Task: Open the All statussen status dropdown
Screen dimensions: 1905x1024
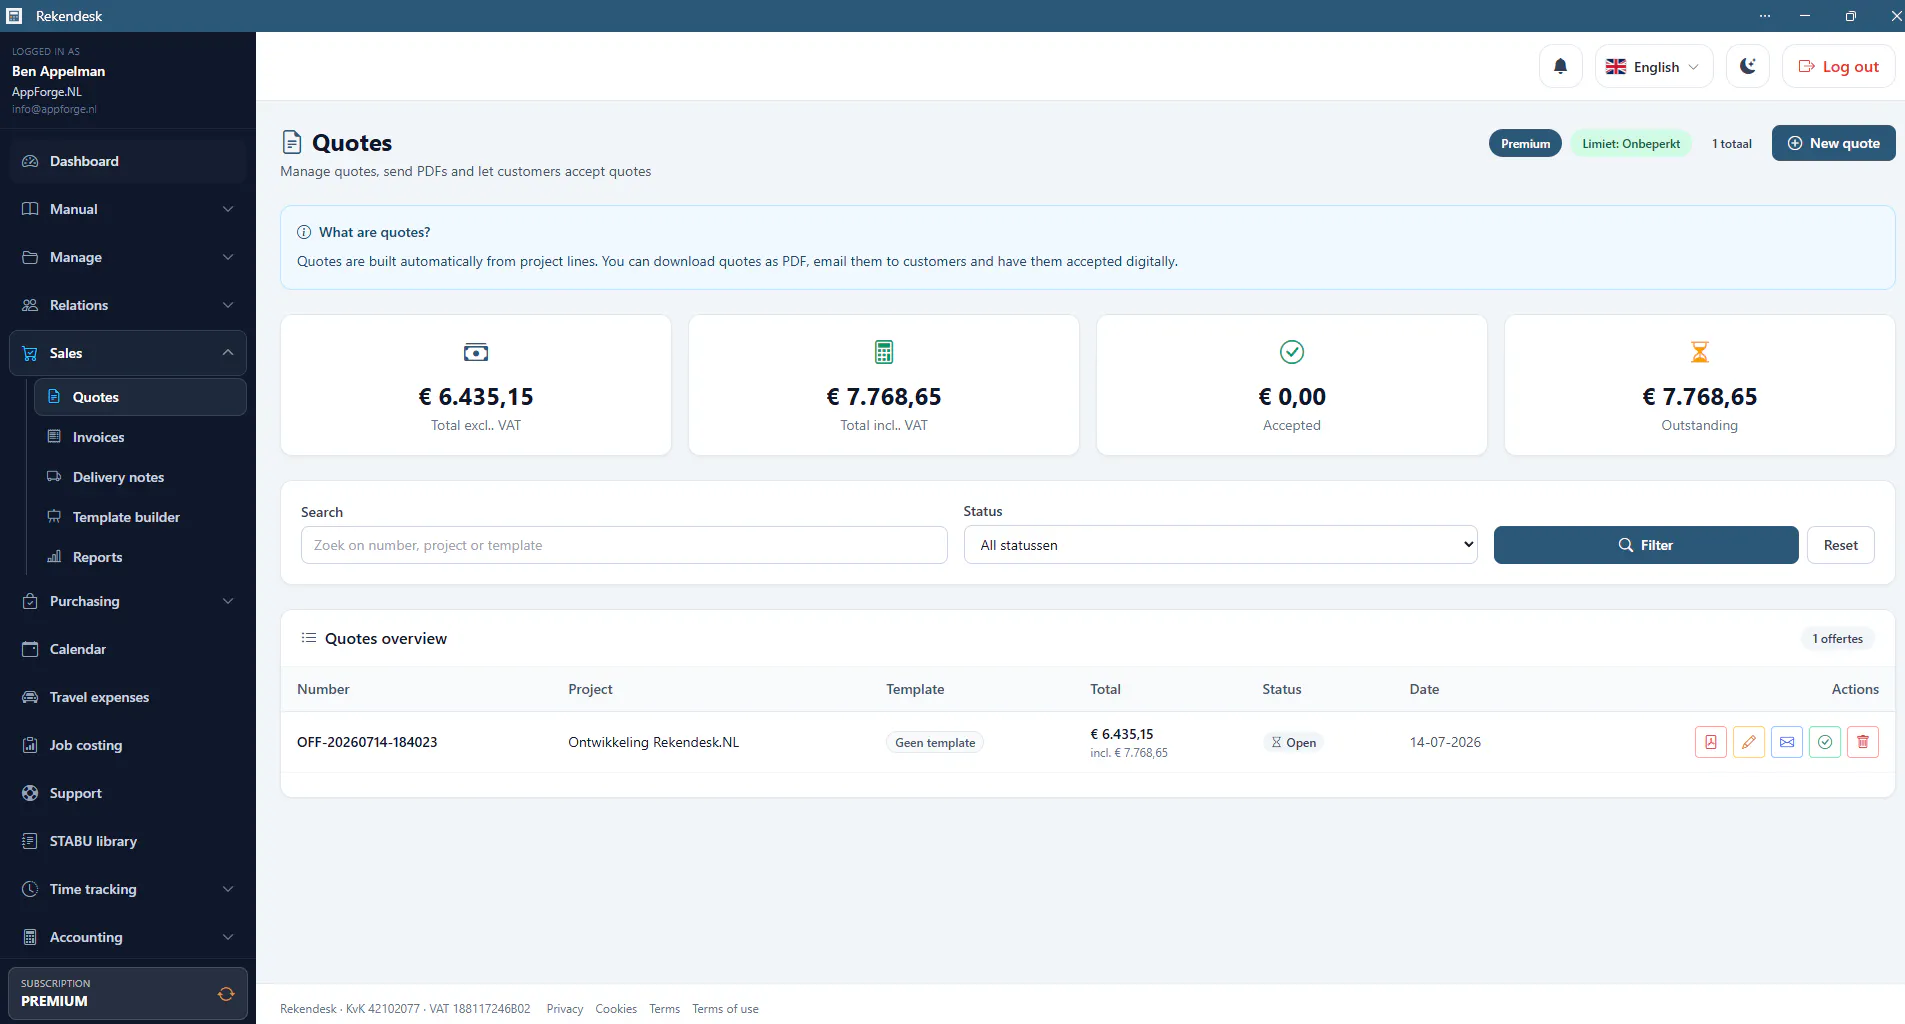Action: 1220,545
